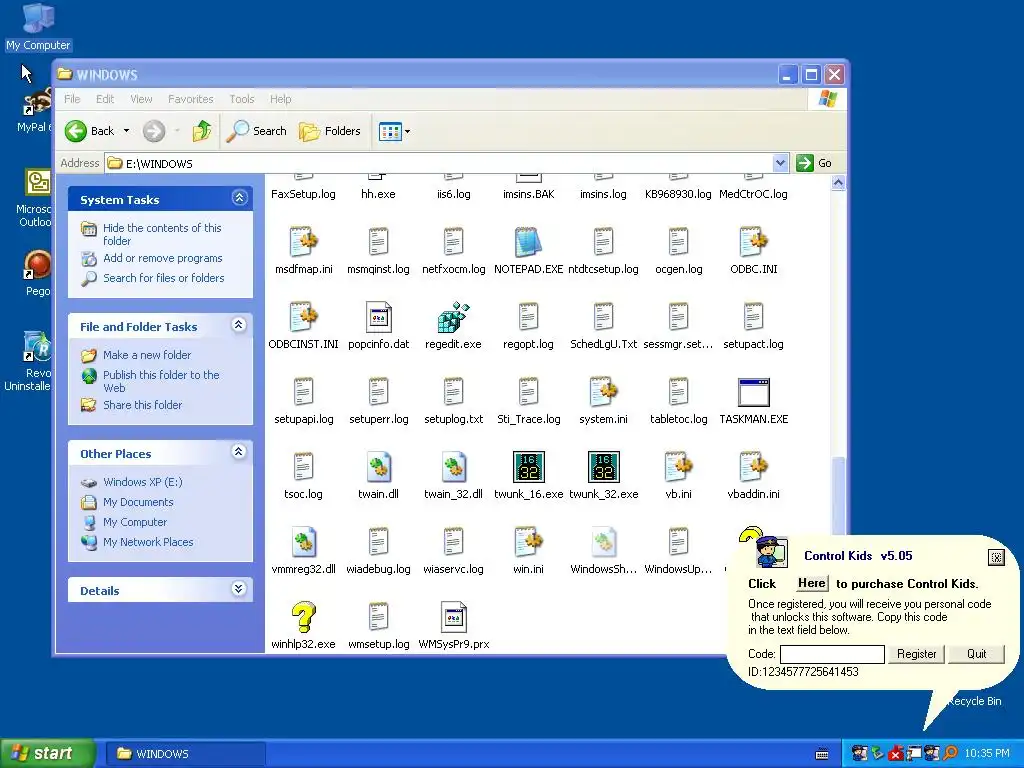Click the system tray clock 10:35 PM
Image resolution: width=1024 pixels, height=768 pixels.
(987, 754)
